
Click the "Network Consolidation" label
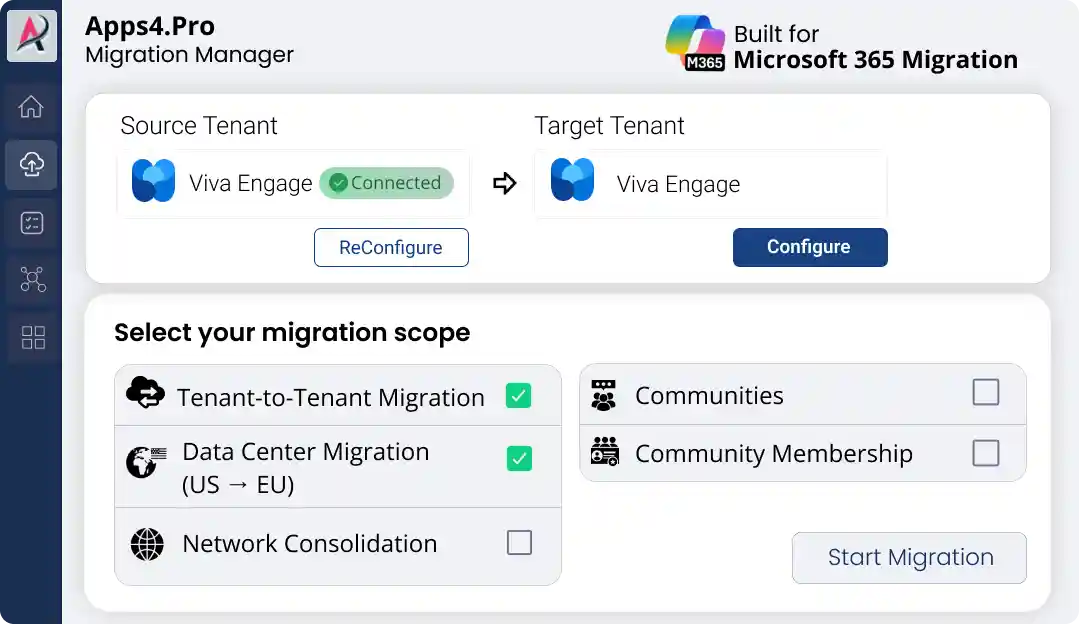(x=310, y=544)
